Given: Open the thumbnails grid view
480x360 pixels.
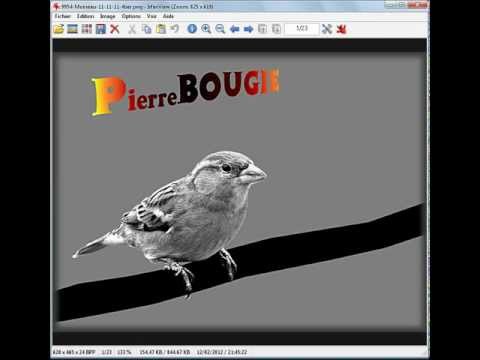Looking at the screenshot, I should tap(87, 29).
